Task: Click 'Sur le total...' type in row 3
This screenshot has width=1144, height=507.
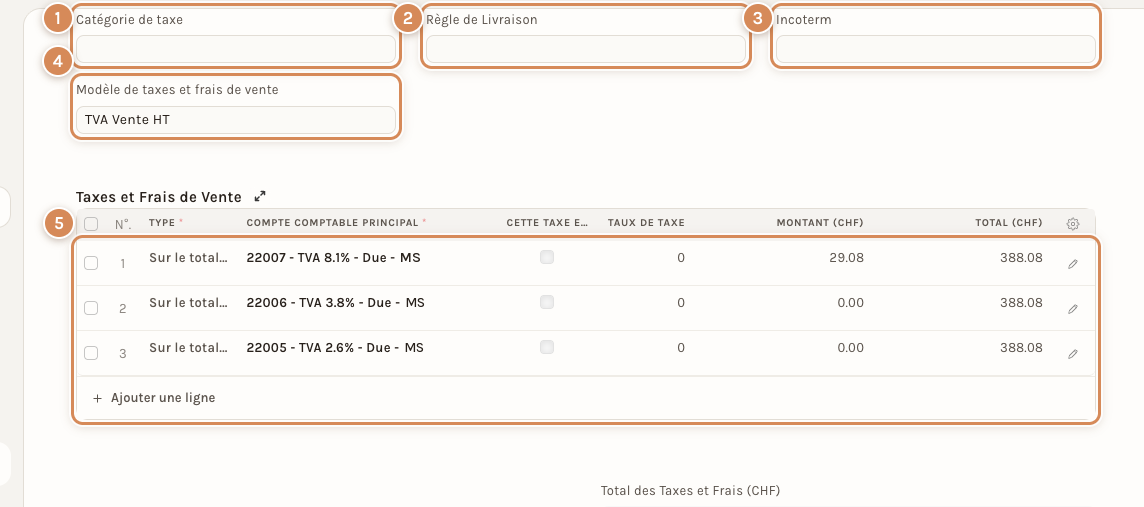Action: click(x=188, y=348)
